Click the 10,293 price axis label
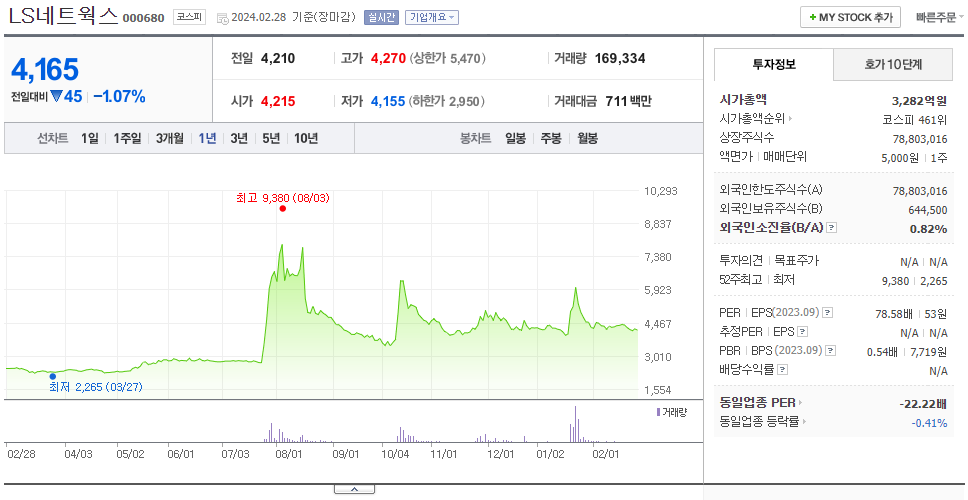The image size is (968, 500). 661,191
